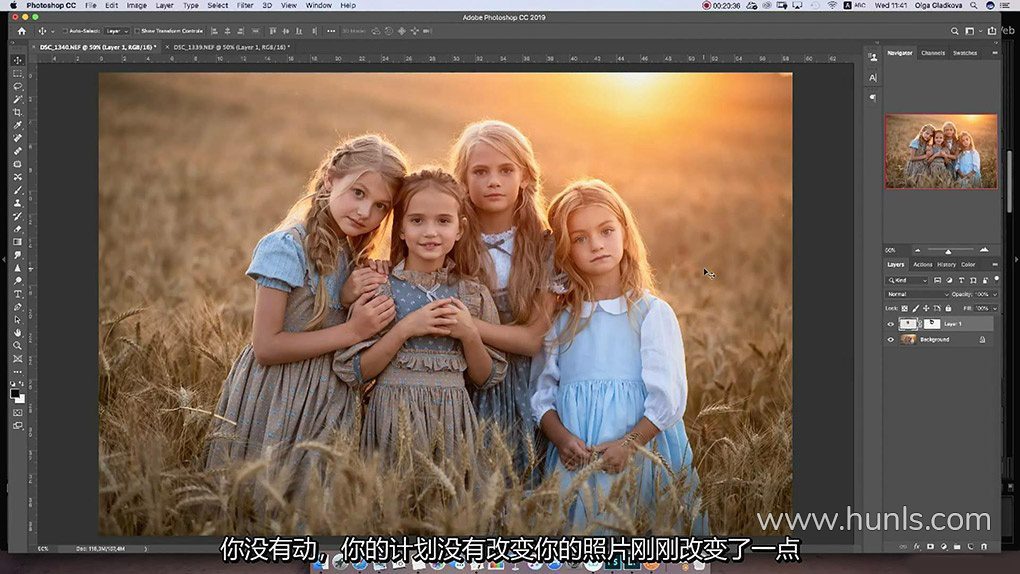Toggle filter for adjustment layers
This screenshot has width=1020, height=574.
pos(949,280)
